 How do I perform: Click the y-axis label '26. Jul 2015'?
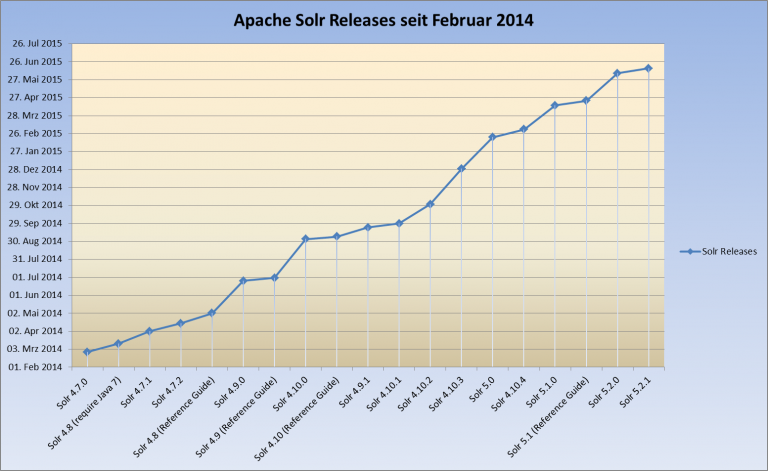click(38, 43)
